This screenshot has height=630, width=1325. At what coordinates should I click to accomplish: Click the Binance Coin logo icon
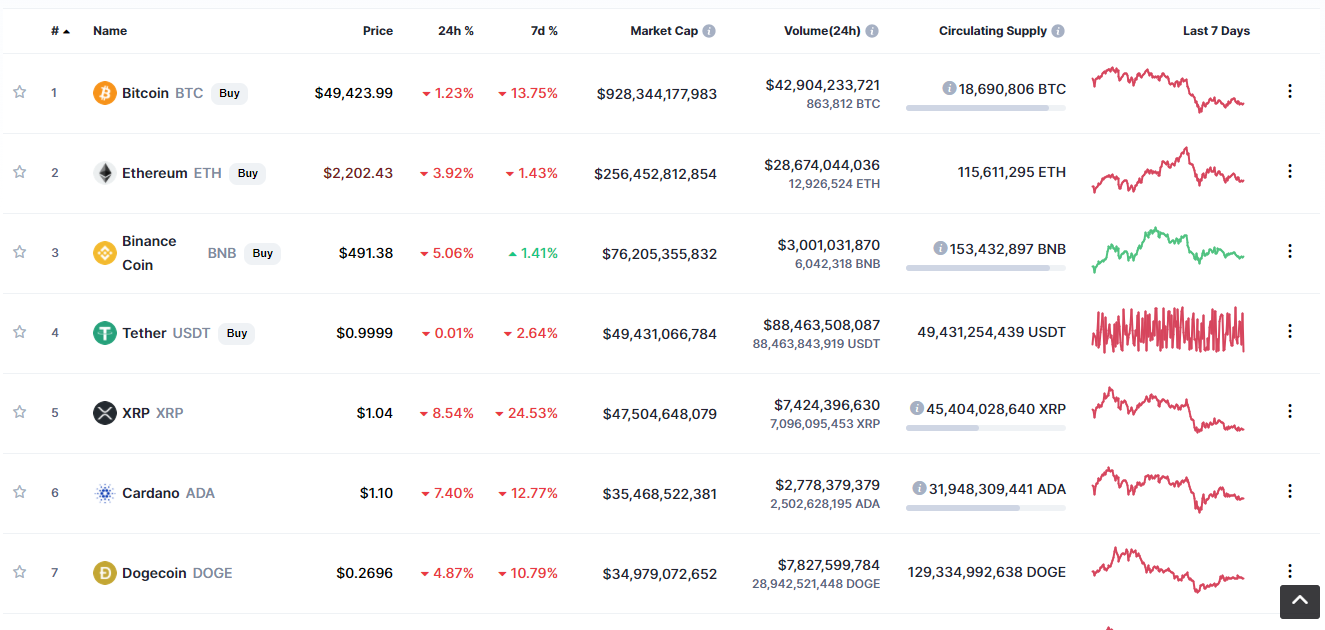pyautogui.click(x=105, y=253)
